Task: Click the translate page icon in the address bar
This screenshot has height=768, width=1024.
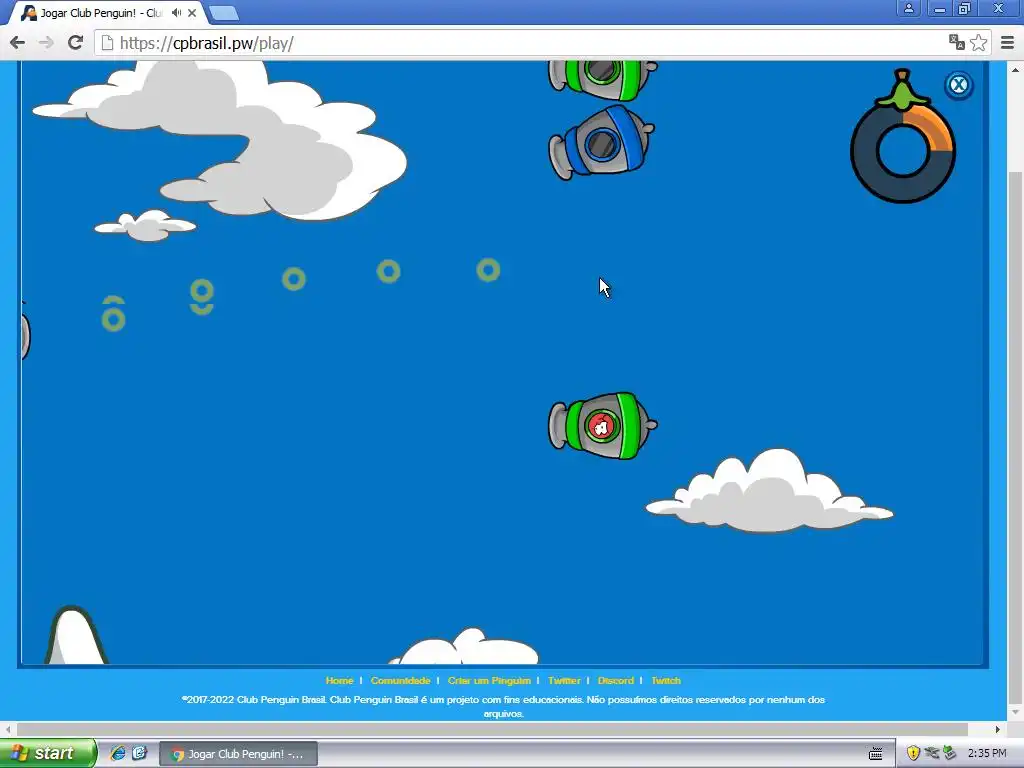Action: [x=957, y=42]
